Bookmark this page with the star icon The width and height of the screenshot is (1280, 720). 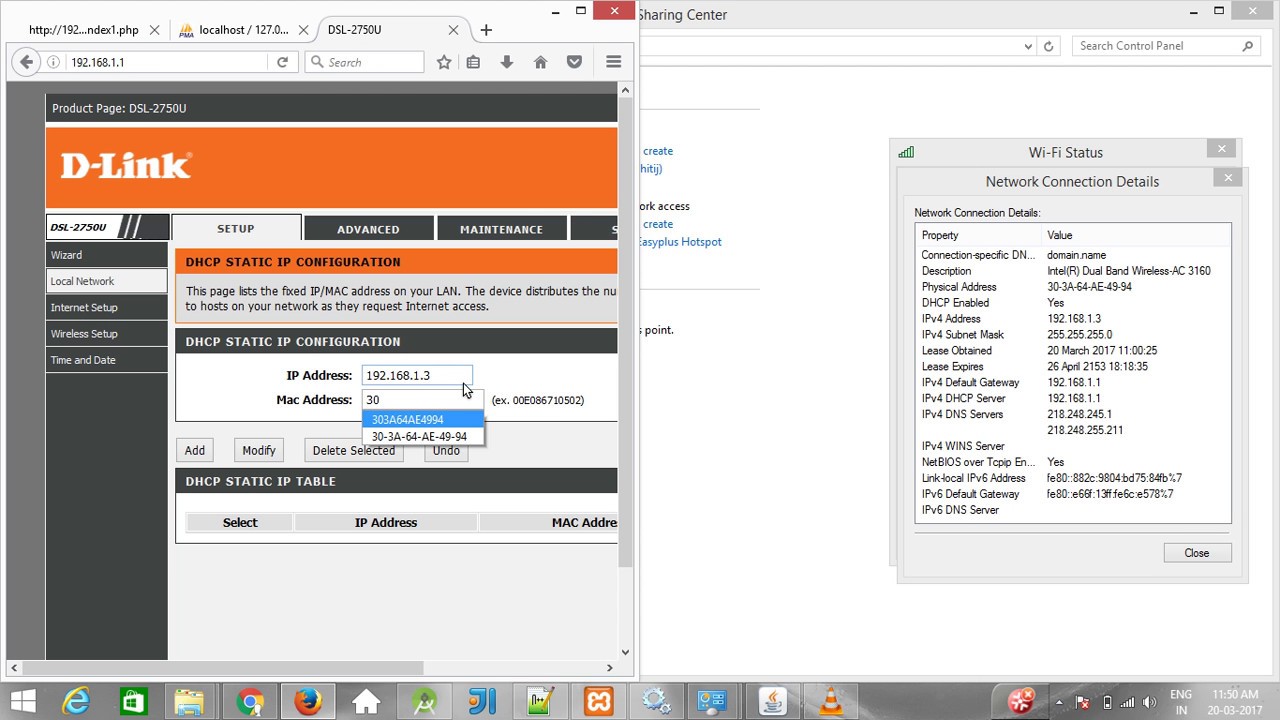pos(444,62)
